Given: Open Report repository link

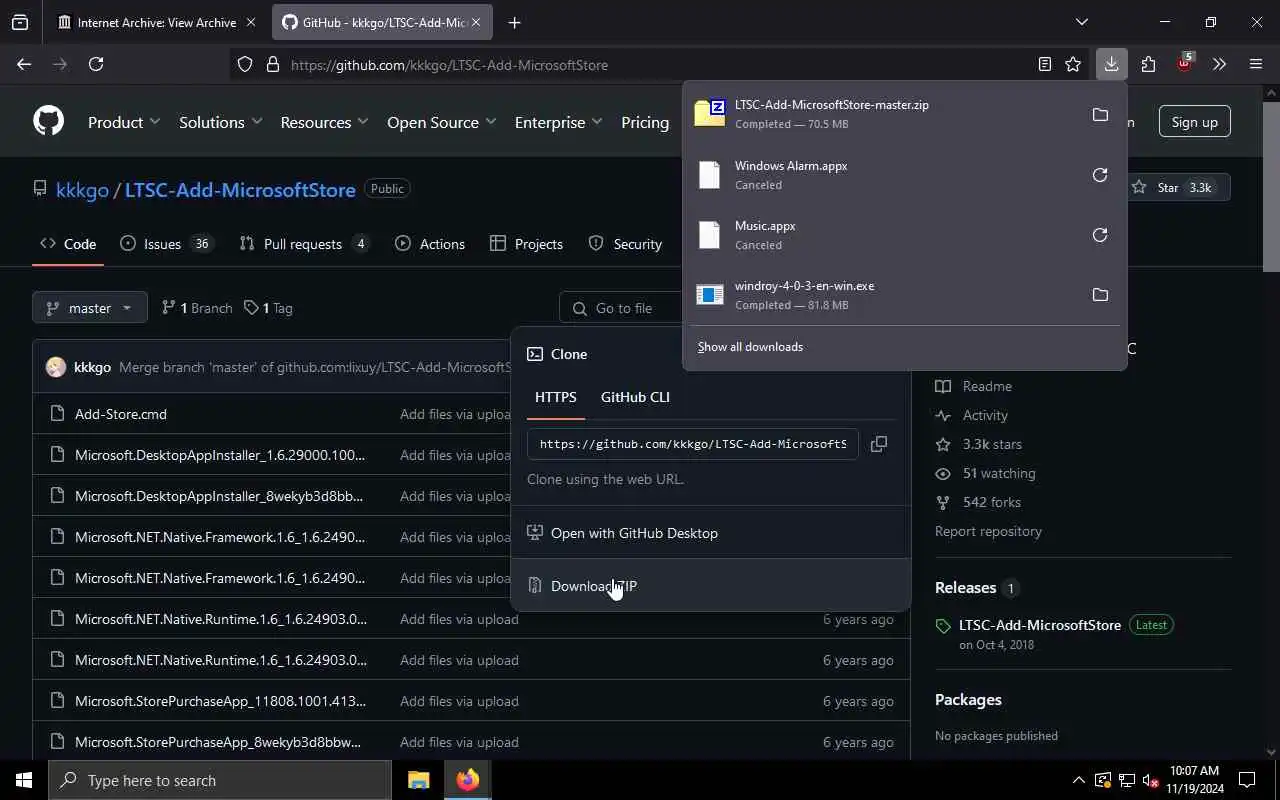Looking at the screenshot, I should point(988,531).
